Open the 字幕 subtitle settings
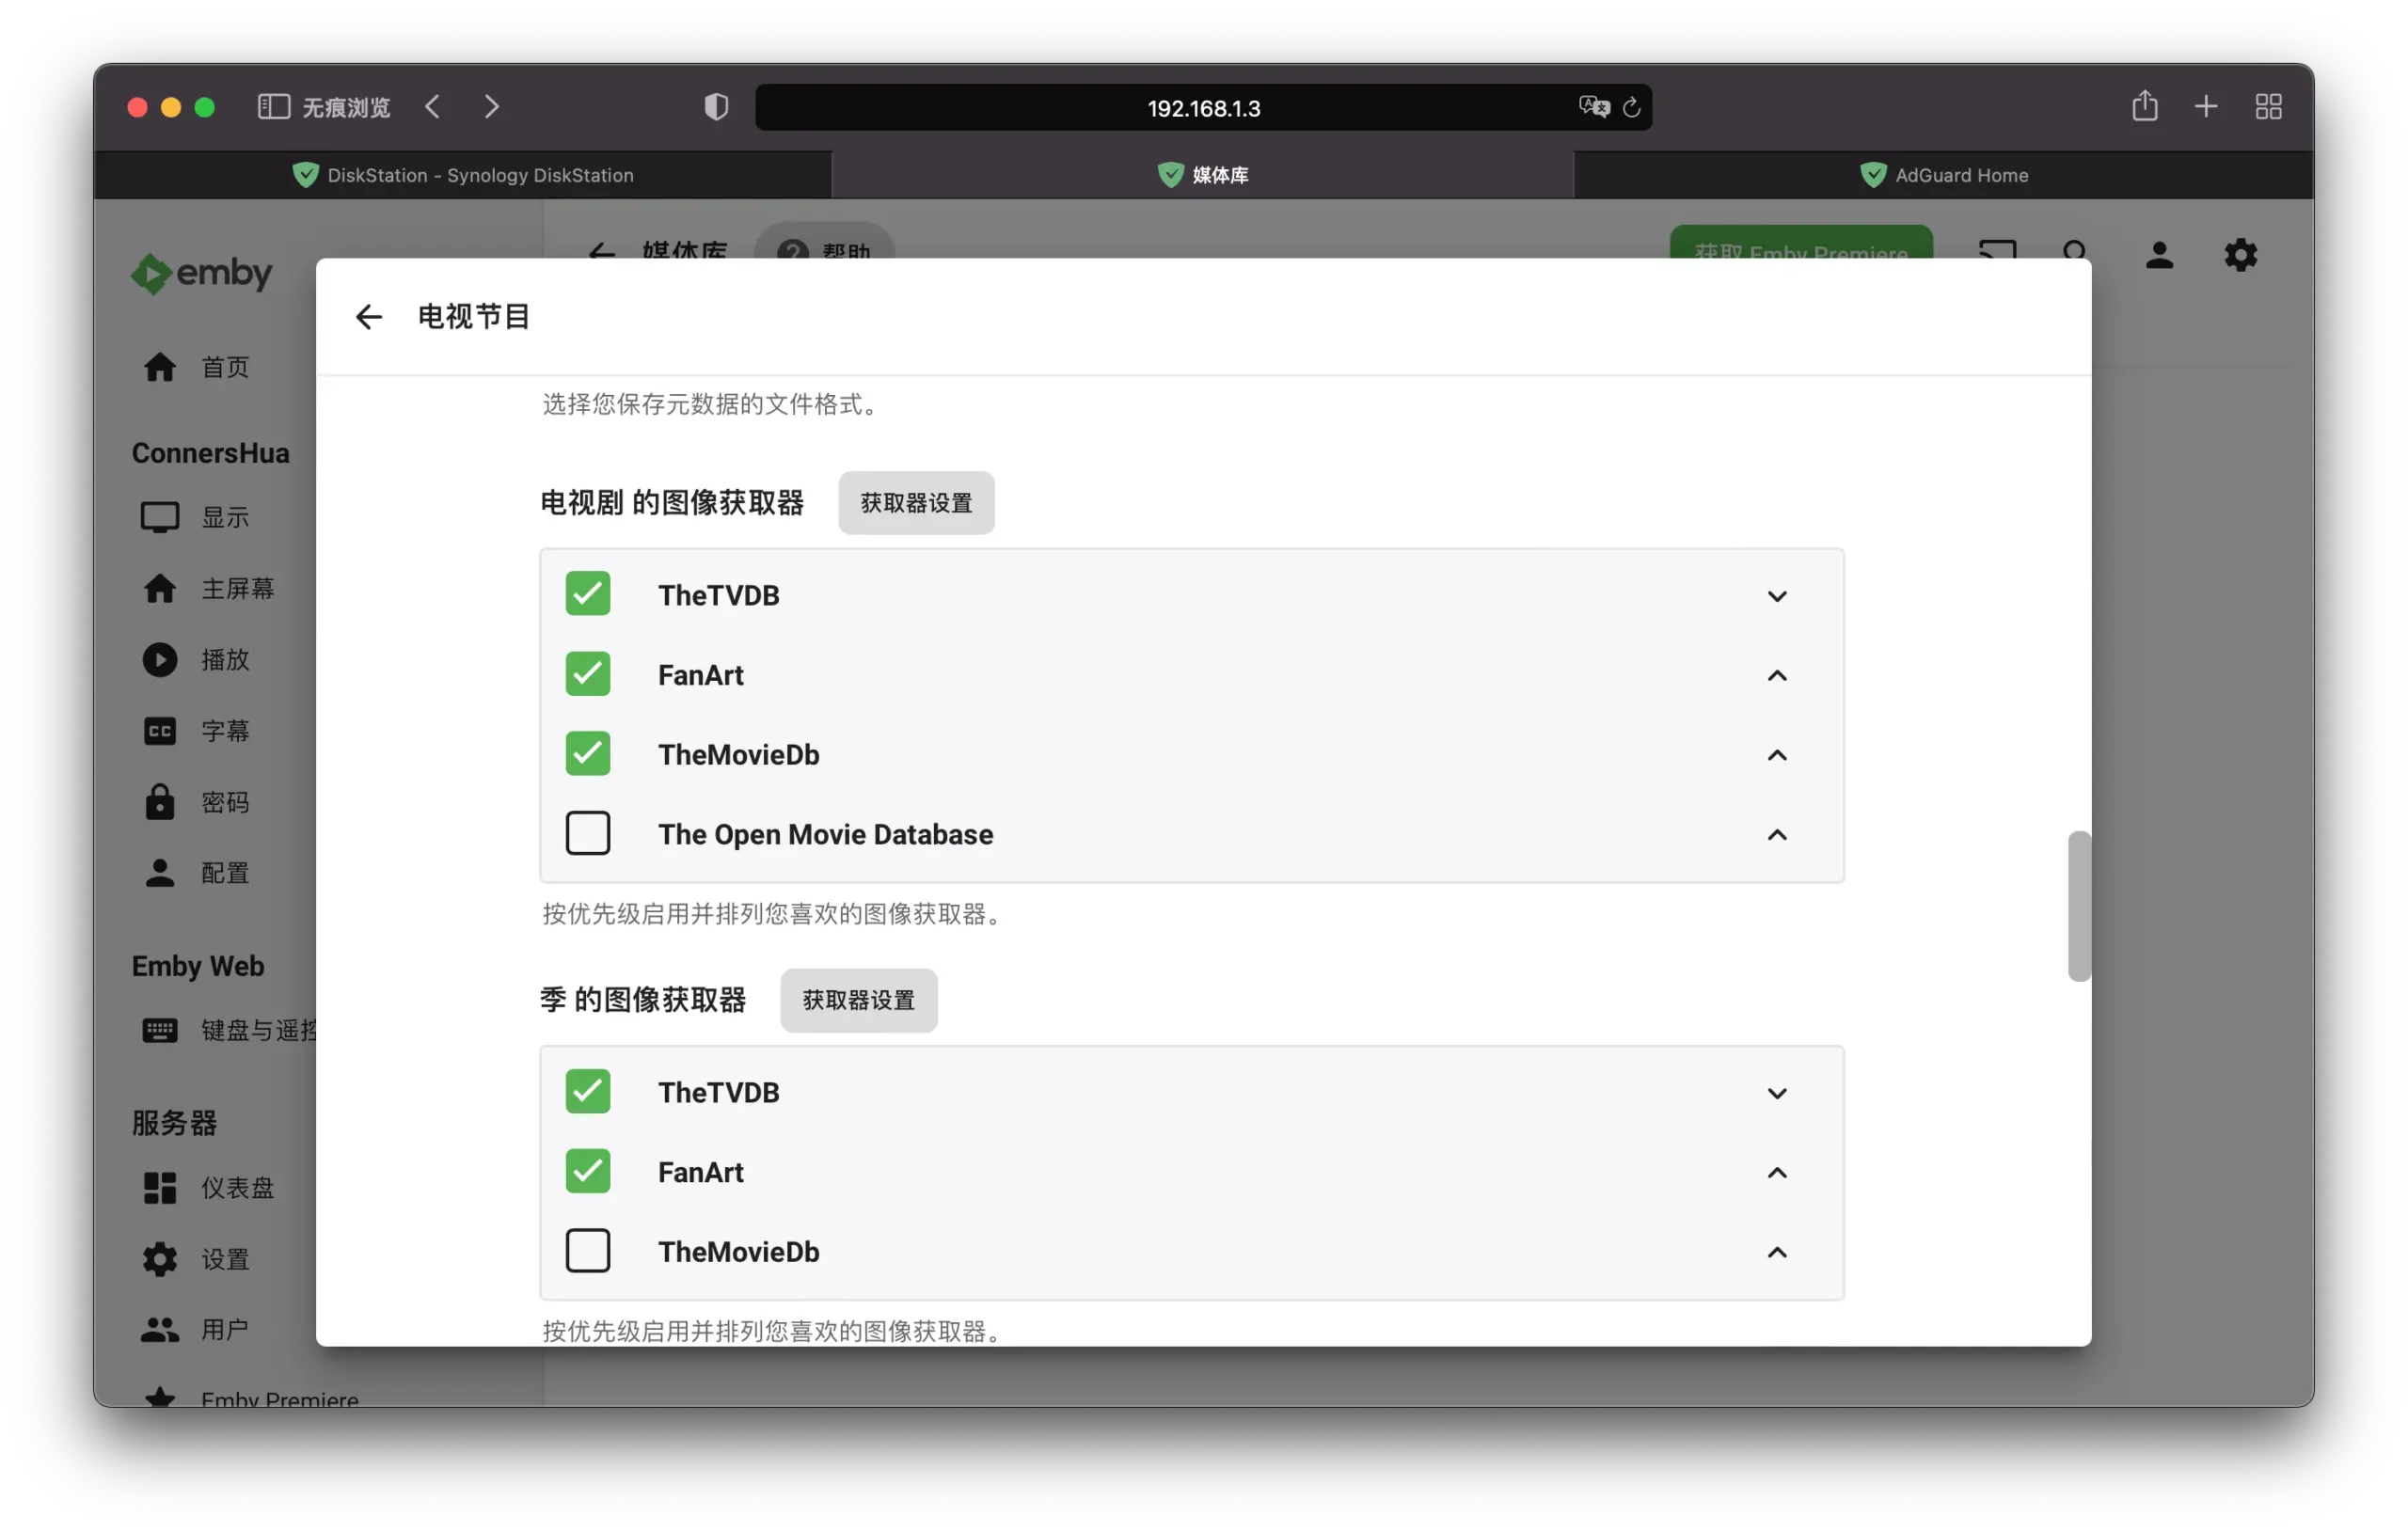Image resolution: width=2408 pixels, height=1531 pixels. tap(225, 731)
